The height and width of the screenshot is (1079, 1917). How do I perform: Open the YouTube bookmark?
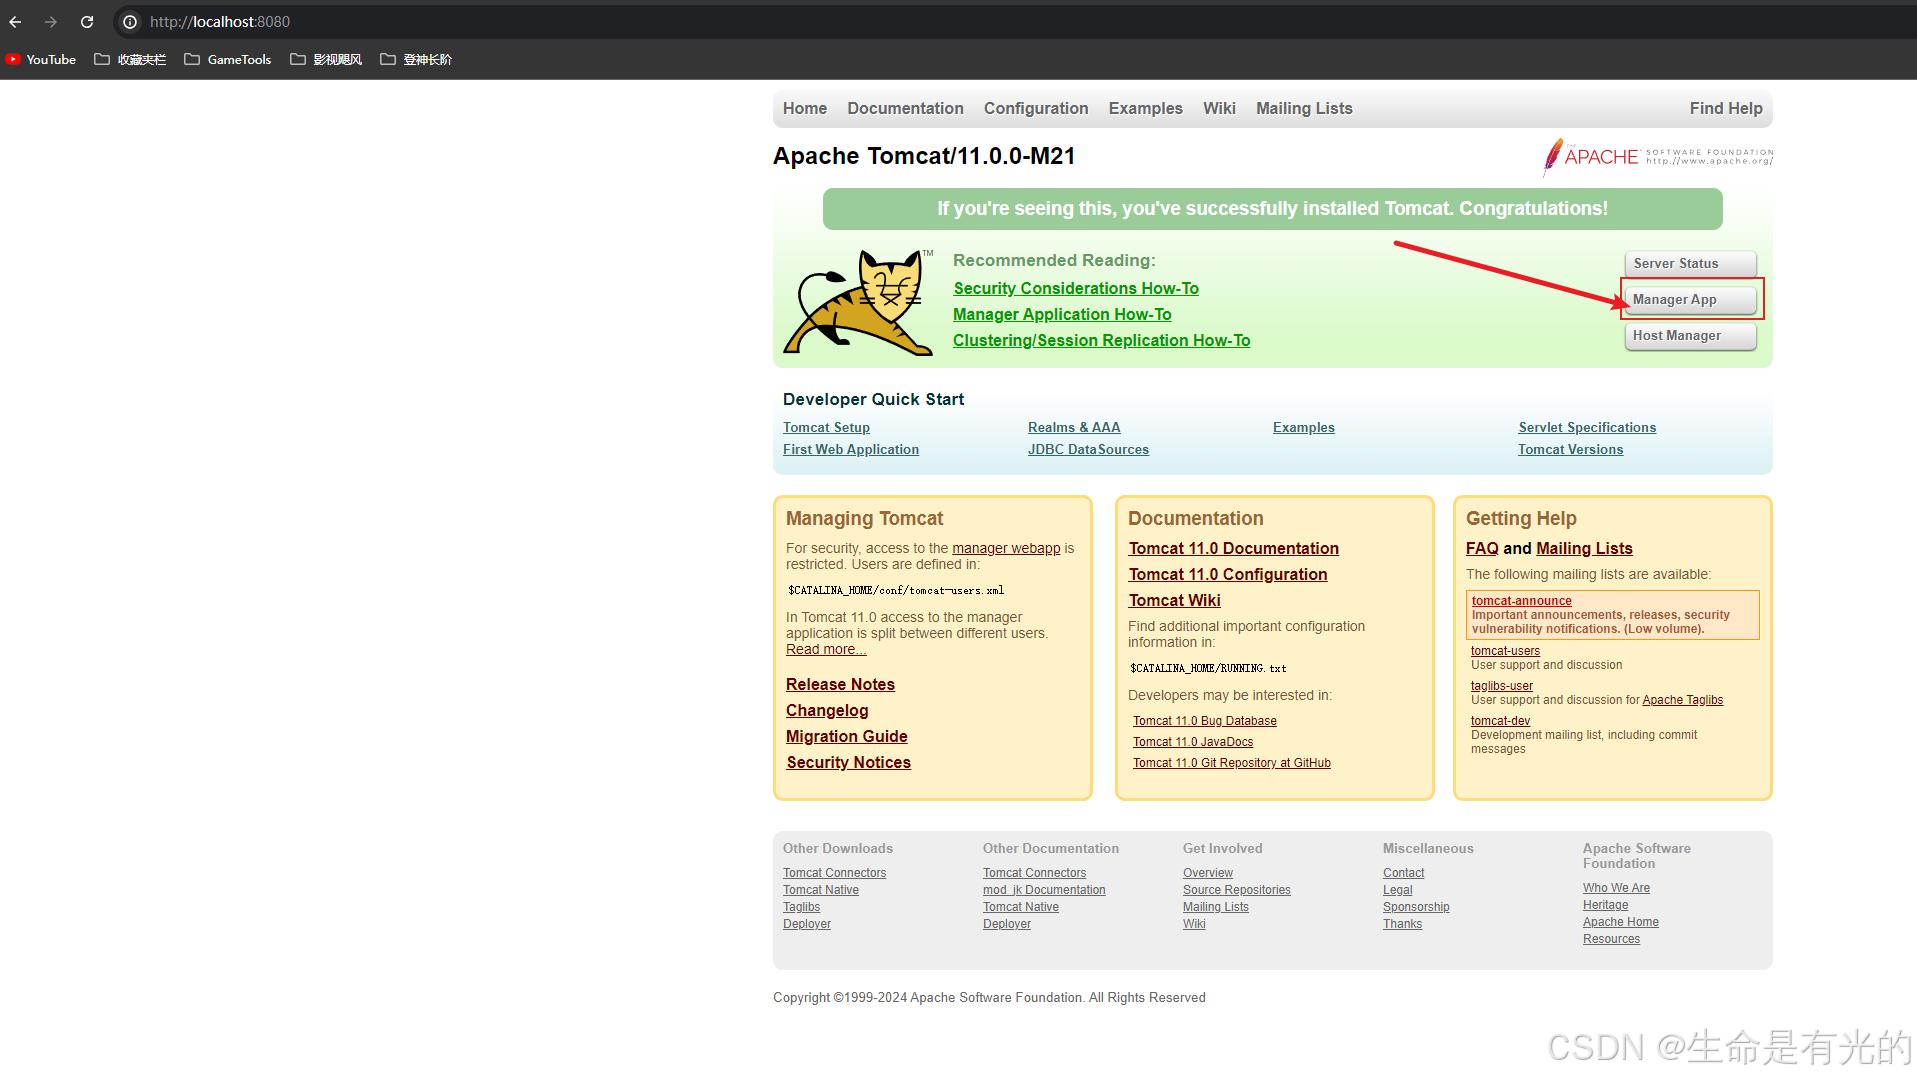41,59
